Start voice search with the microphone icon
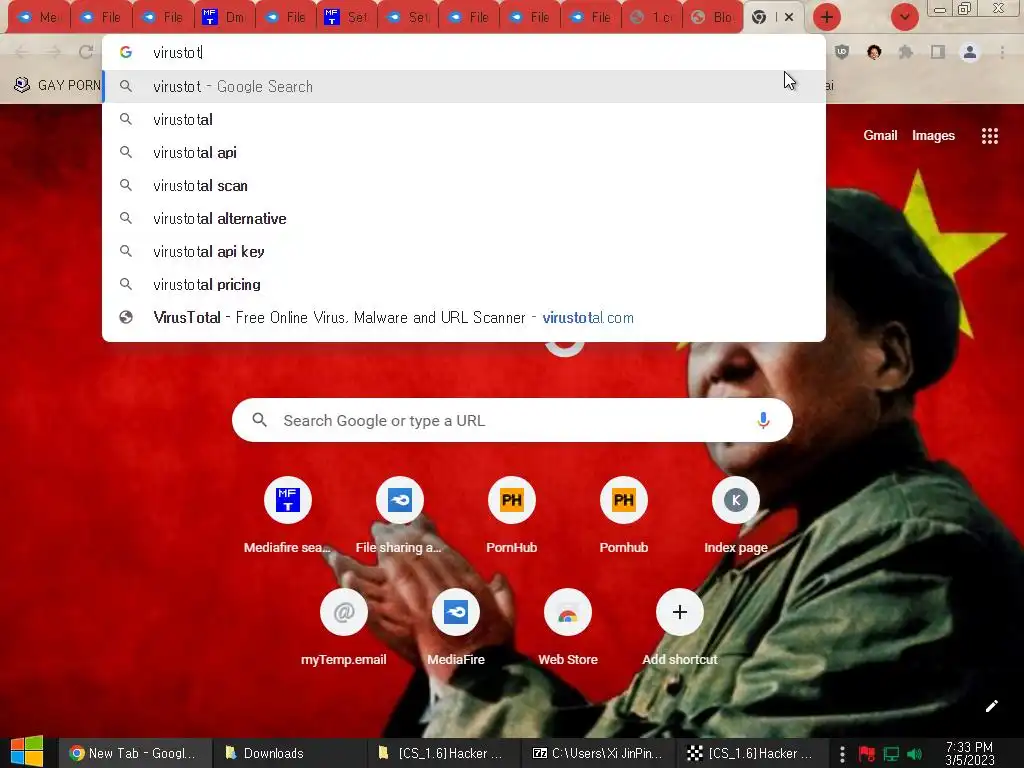The height and width of the screenshot is (768, 1024). 763,420
